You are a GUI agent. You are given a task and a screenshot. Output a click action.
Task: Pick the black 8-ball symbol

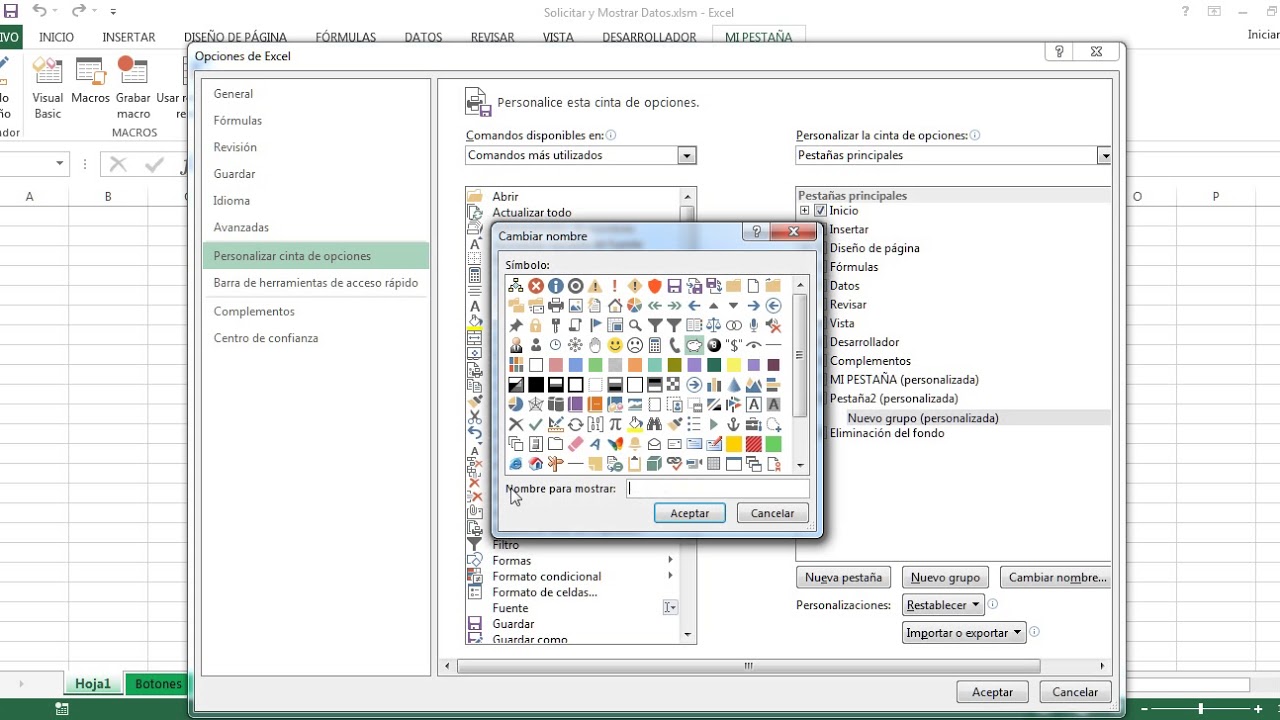point(714,345)
